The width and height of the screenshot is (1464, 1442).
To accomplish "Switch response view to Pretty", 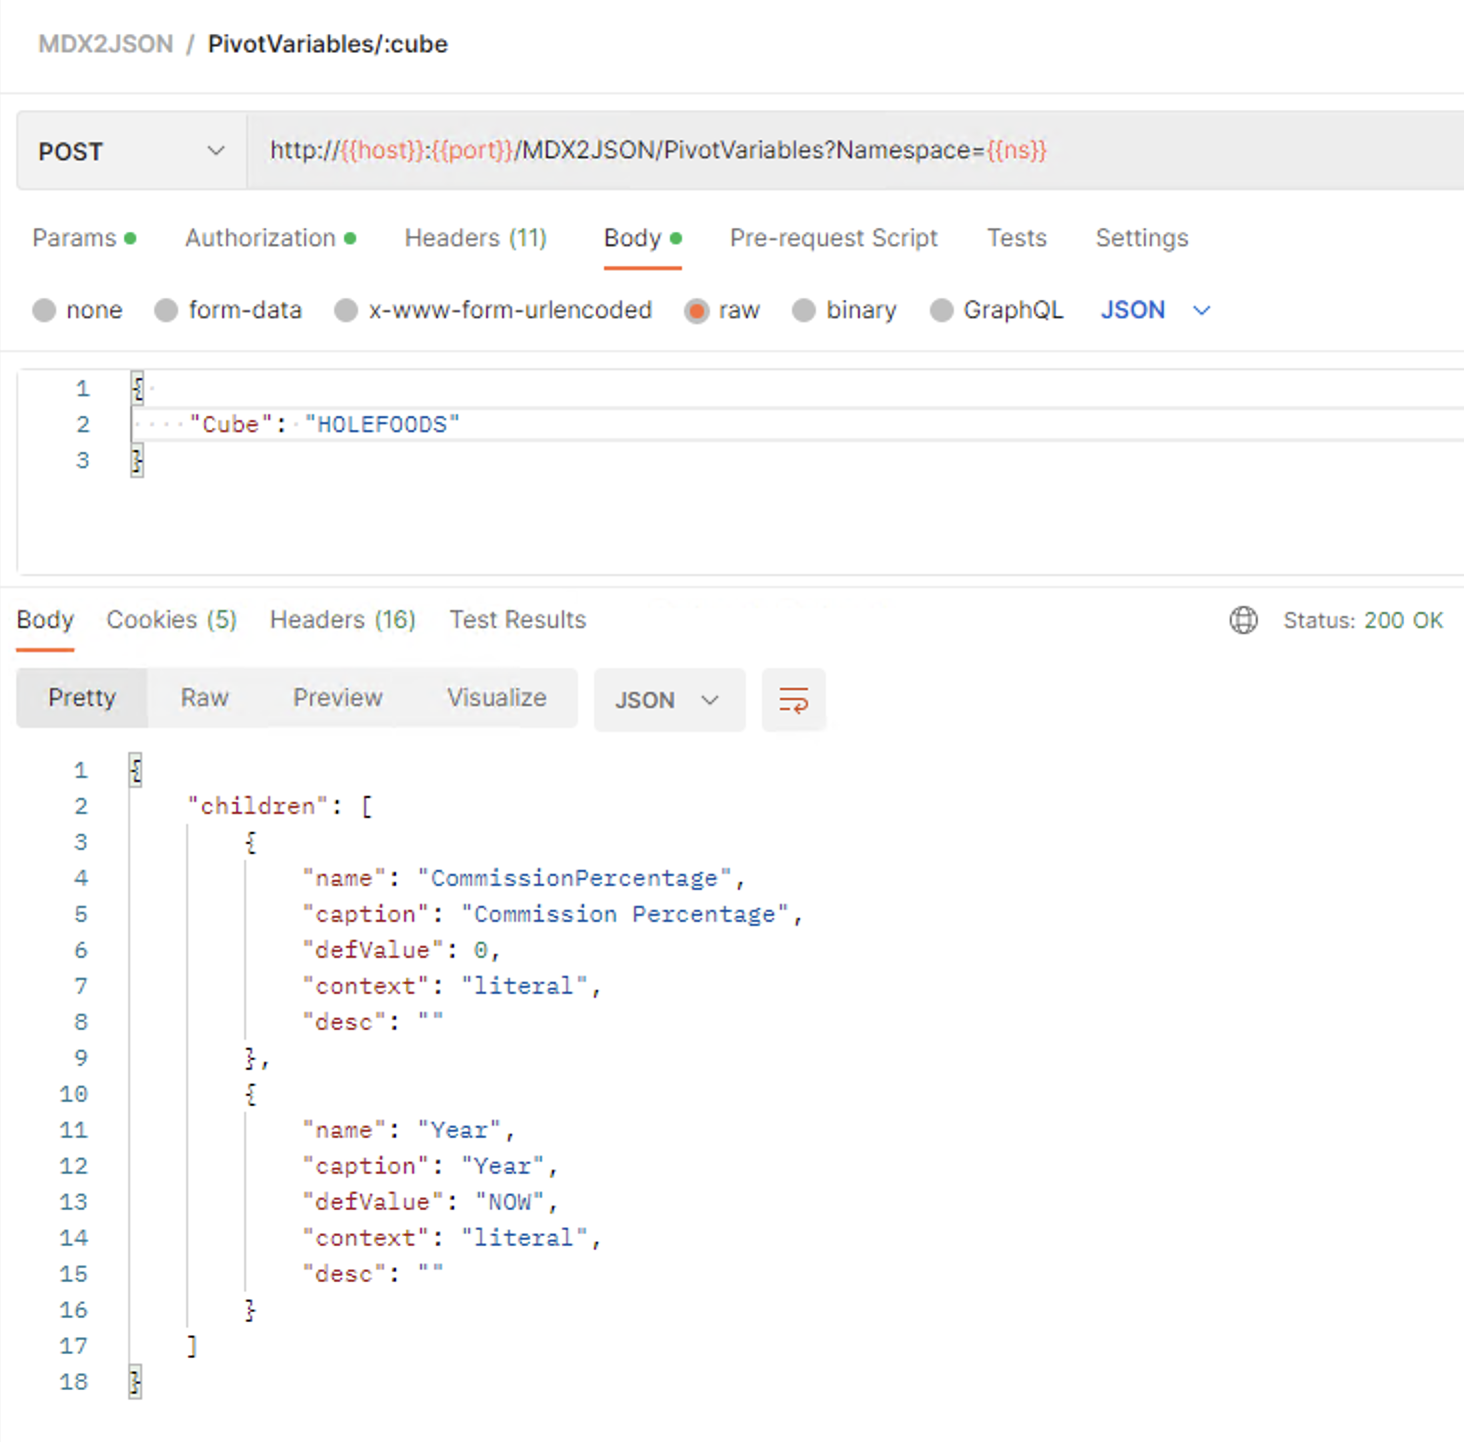I will tap(82, 698).
